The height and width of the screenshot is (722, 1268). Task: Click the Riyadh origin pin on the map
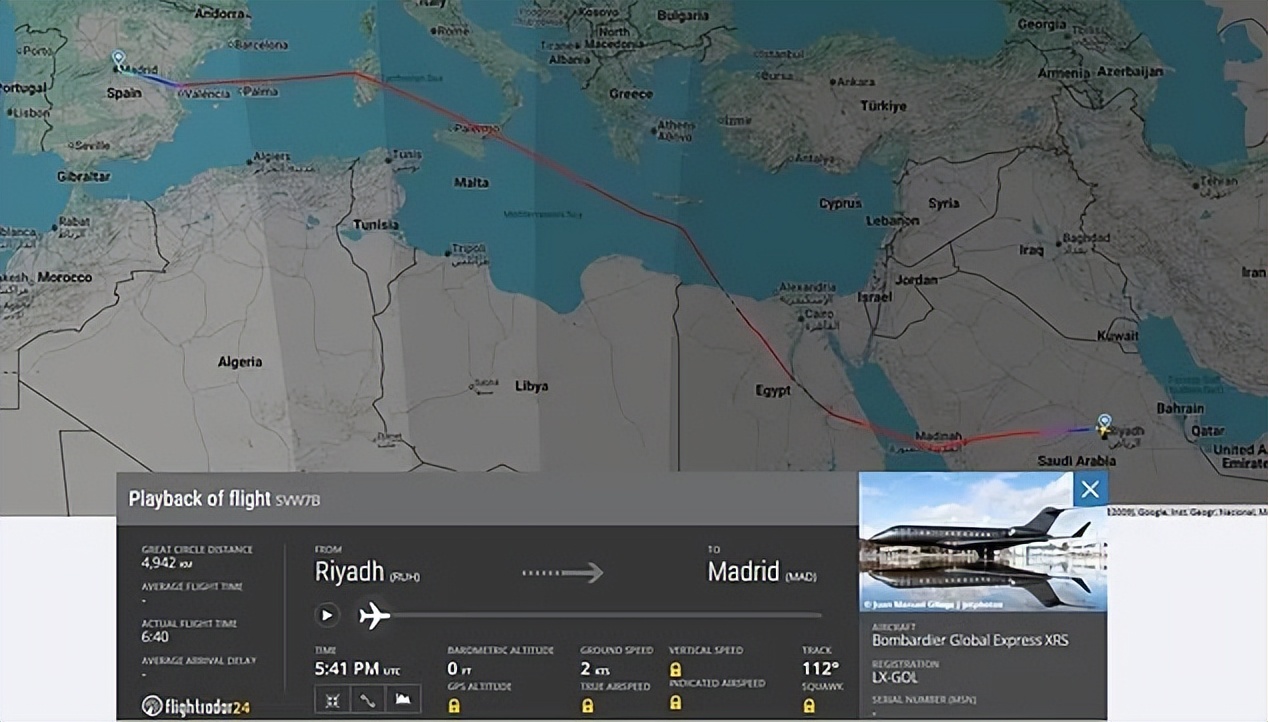point(1103,423)
